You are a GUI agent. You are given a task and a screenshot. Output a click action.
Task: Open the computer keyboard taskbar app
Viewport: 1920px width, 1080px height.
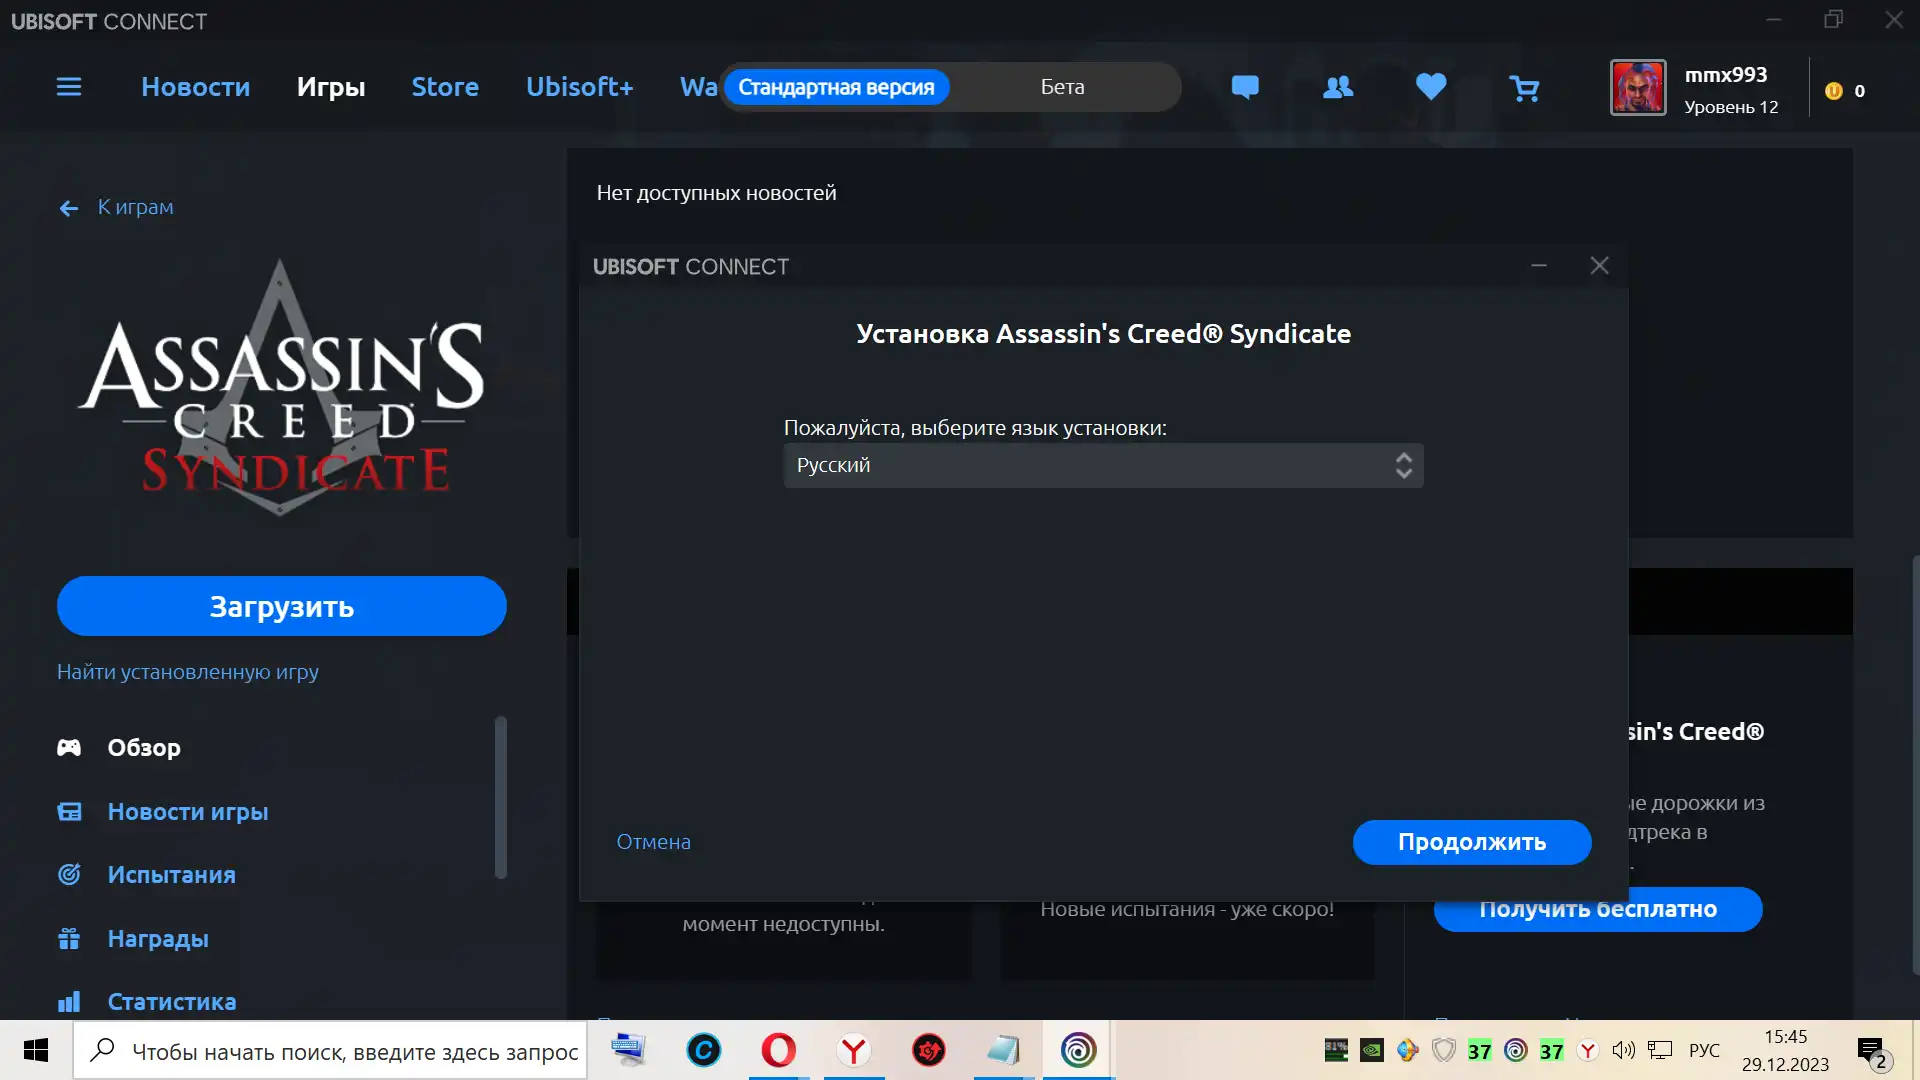pyautogui.click(x=629, y=1050)
